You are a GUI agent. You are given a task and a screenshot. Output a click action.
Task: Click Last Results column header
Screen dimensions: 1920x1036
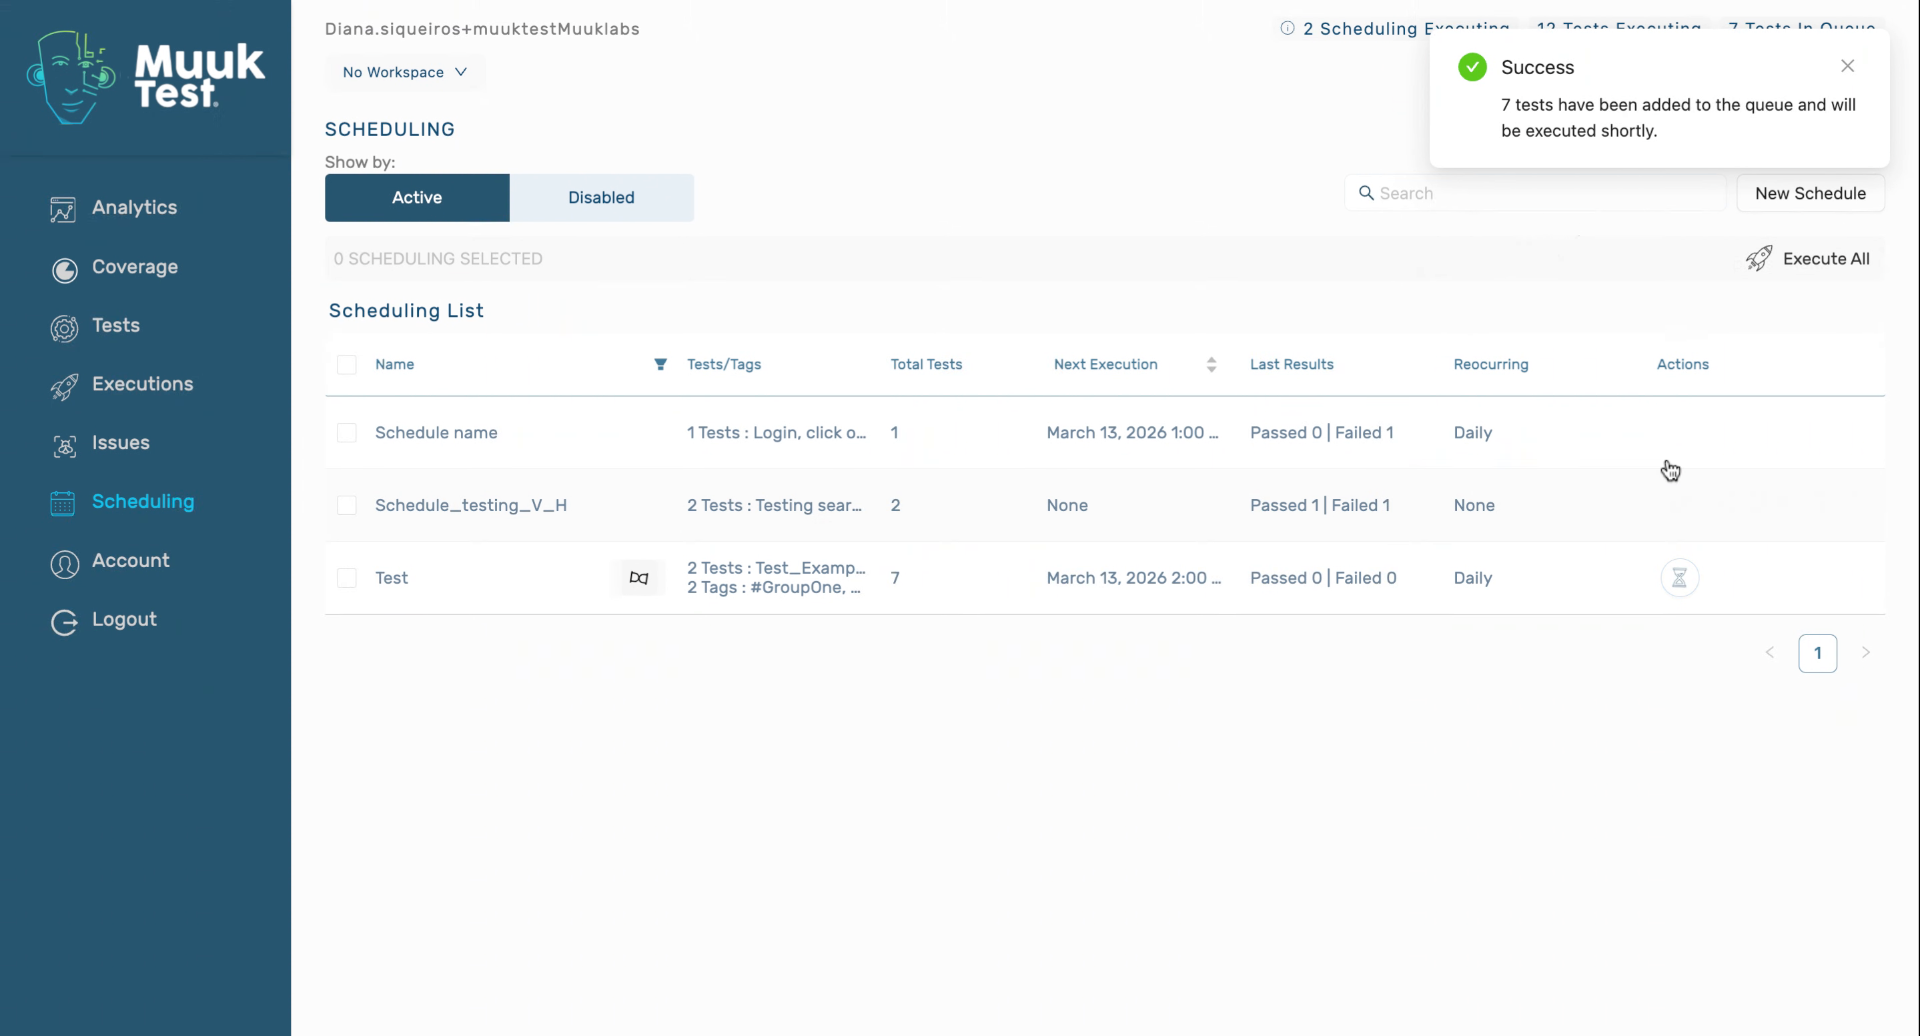[x=1292, y=365]
